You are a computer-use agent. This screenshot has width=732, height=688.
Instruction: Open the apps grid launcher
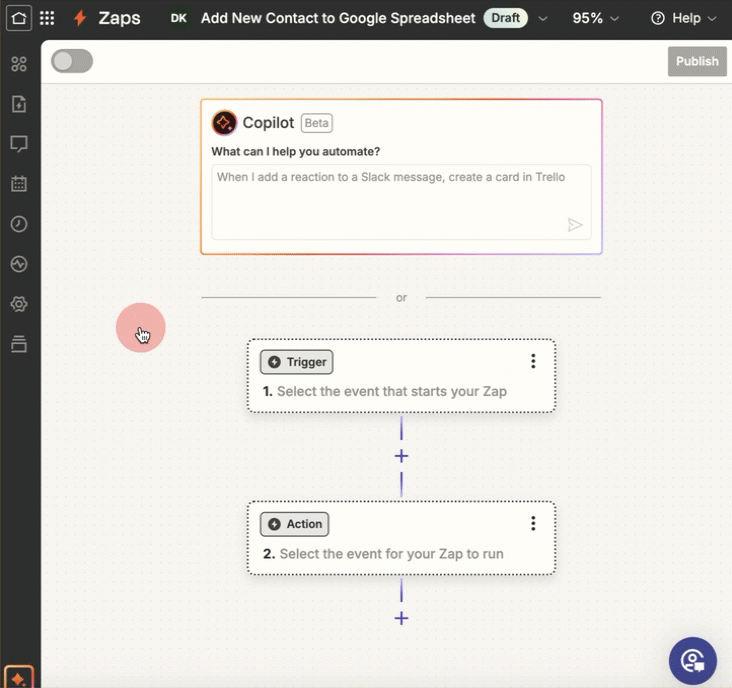pos(47,18)
